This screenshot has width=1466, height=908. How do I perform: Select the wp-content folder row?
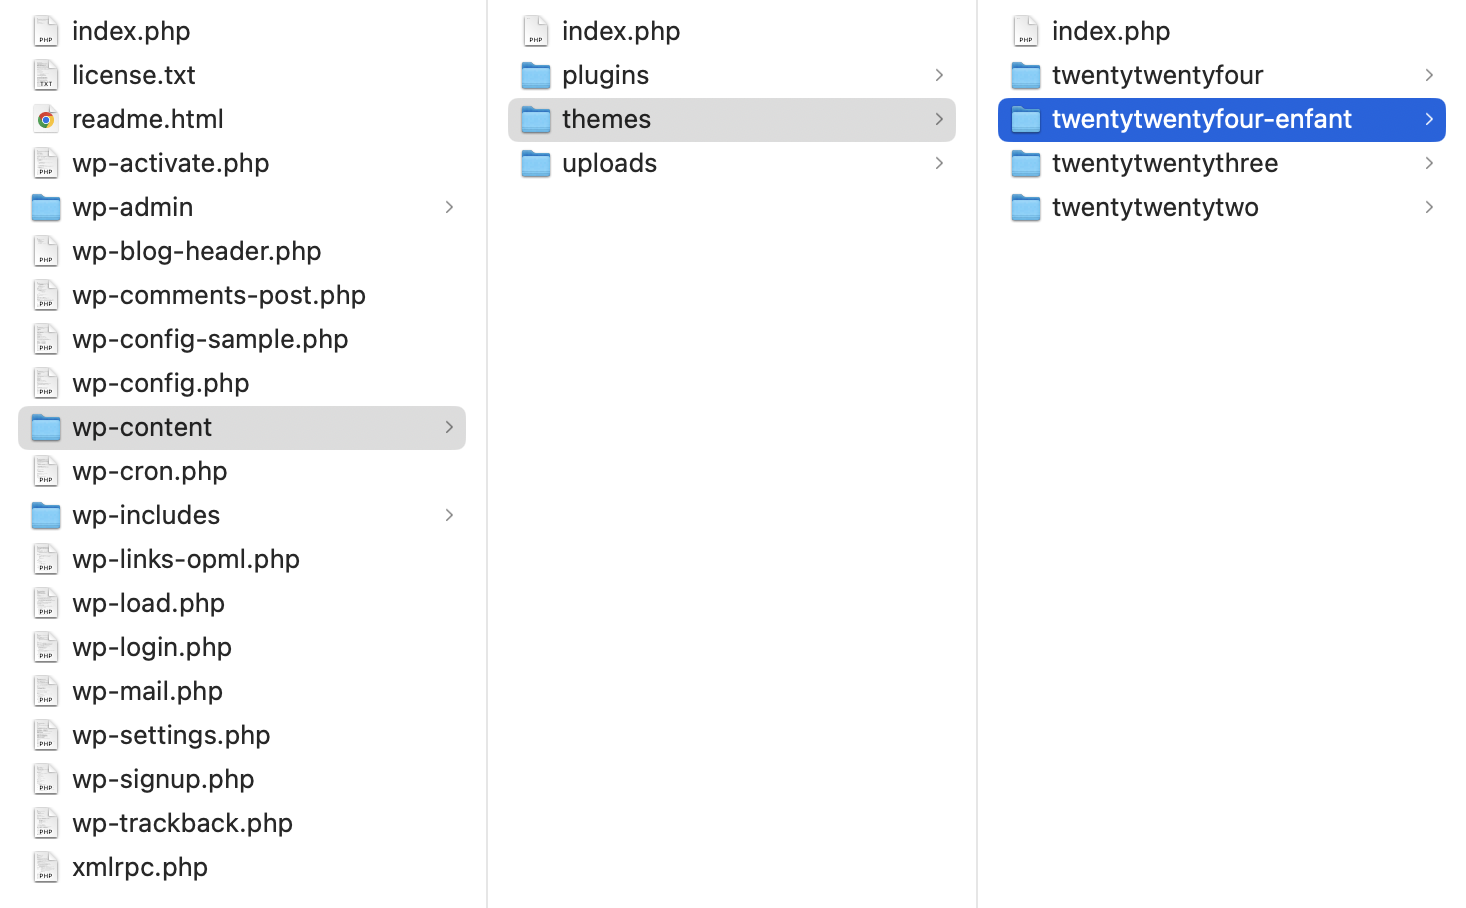point(241,427)
